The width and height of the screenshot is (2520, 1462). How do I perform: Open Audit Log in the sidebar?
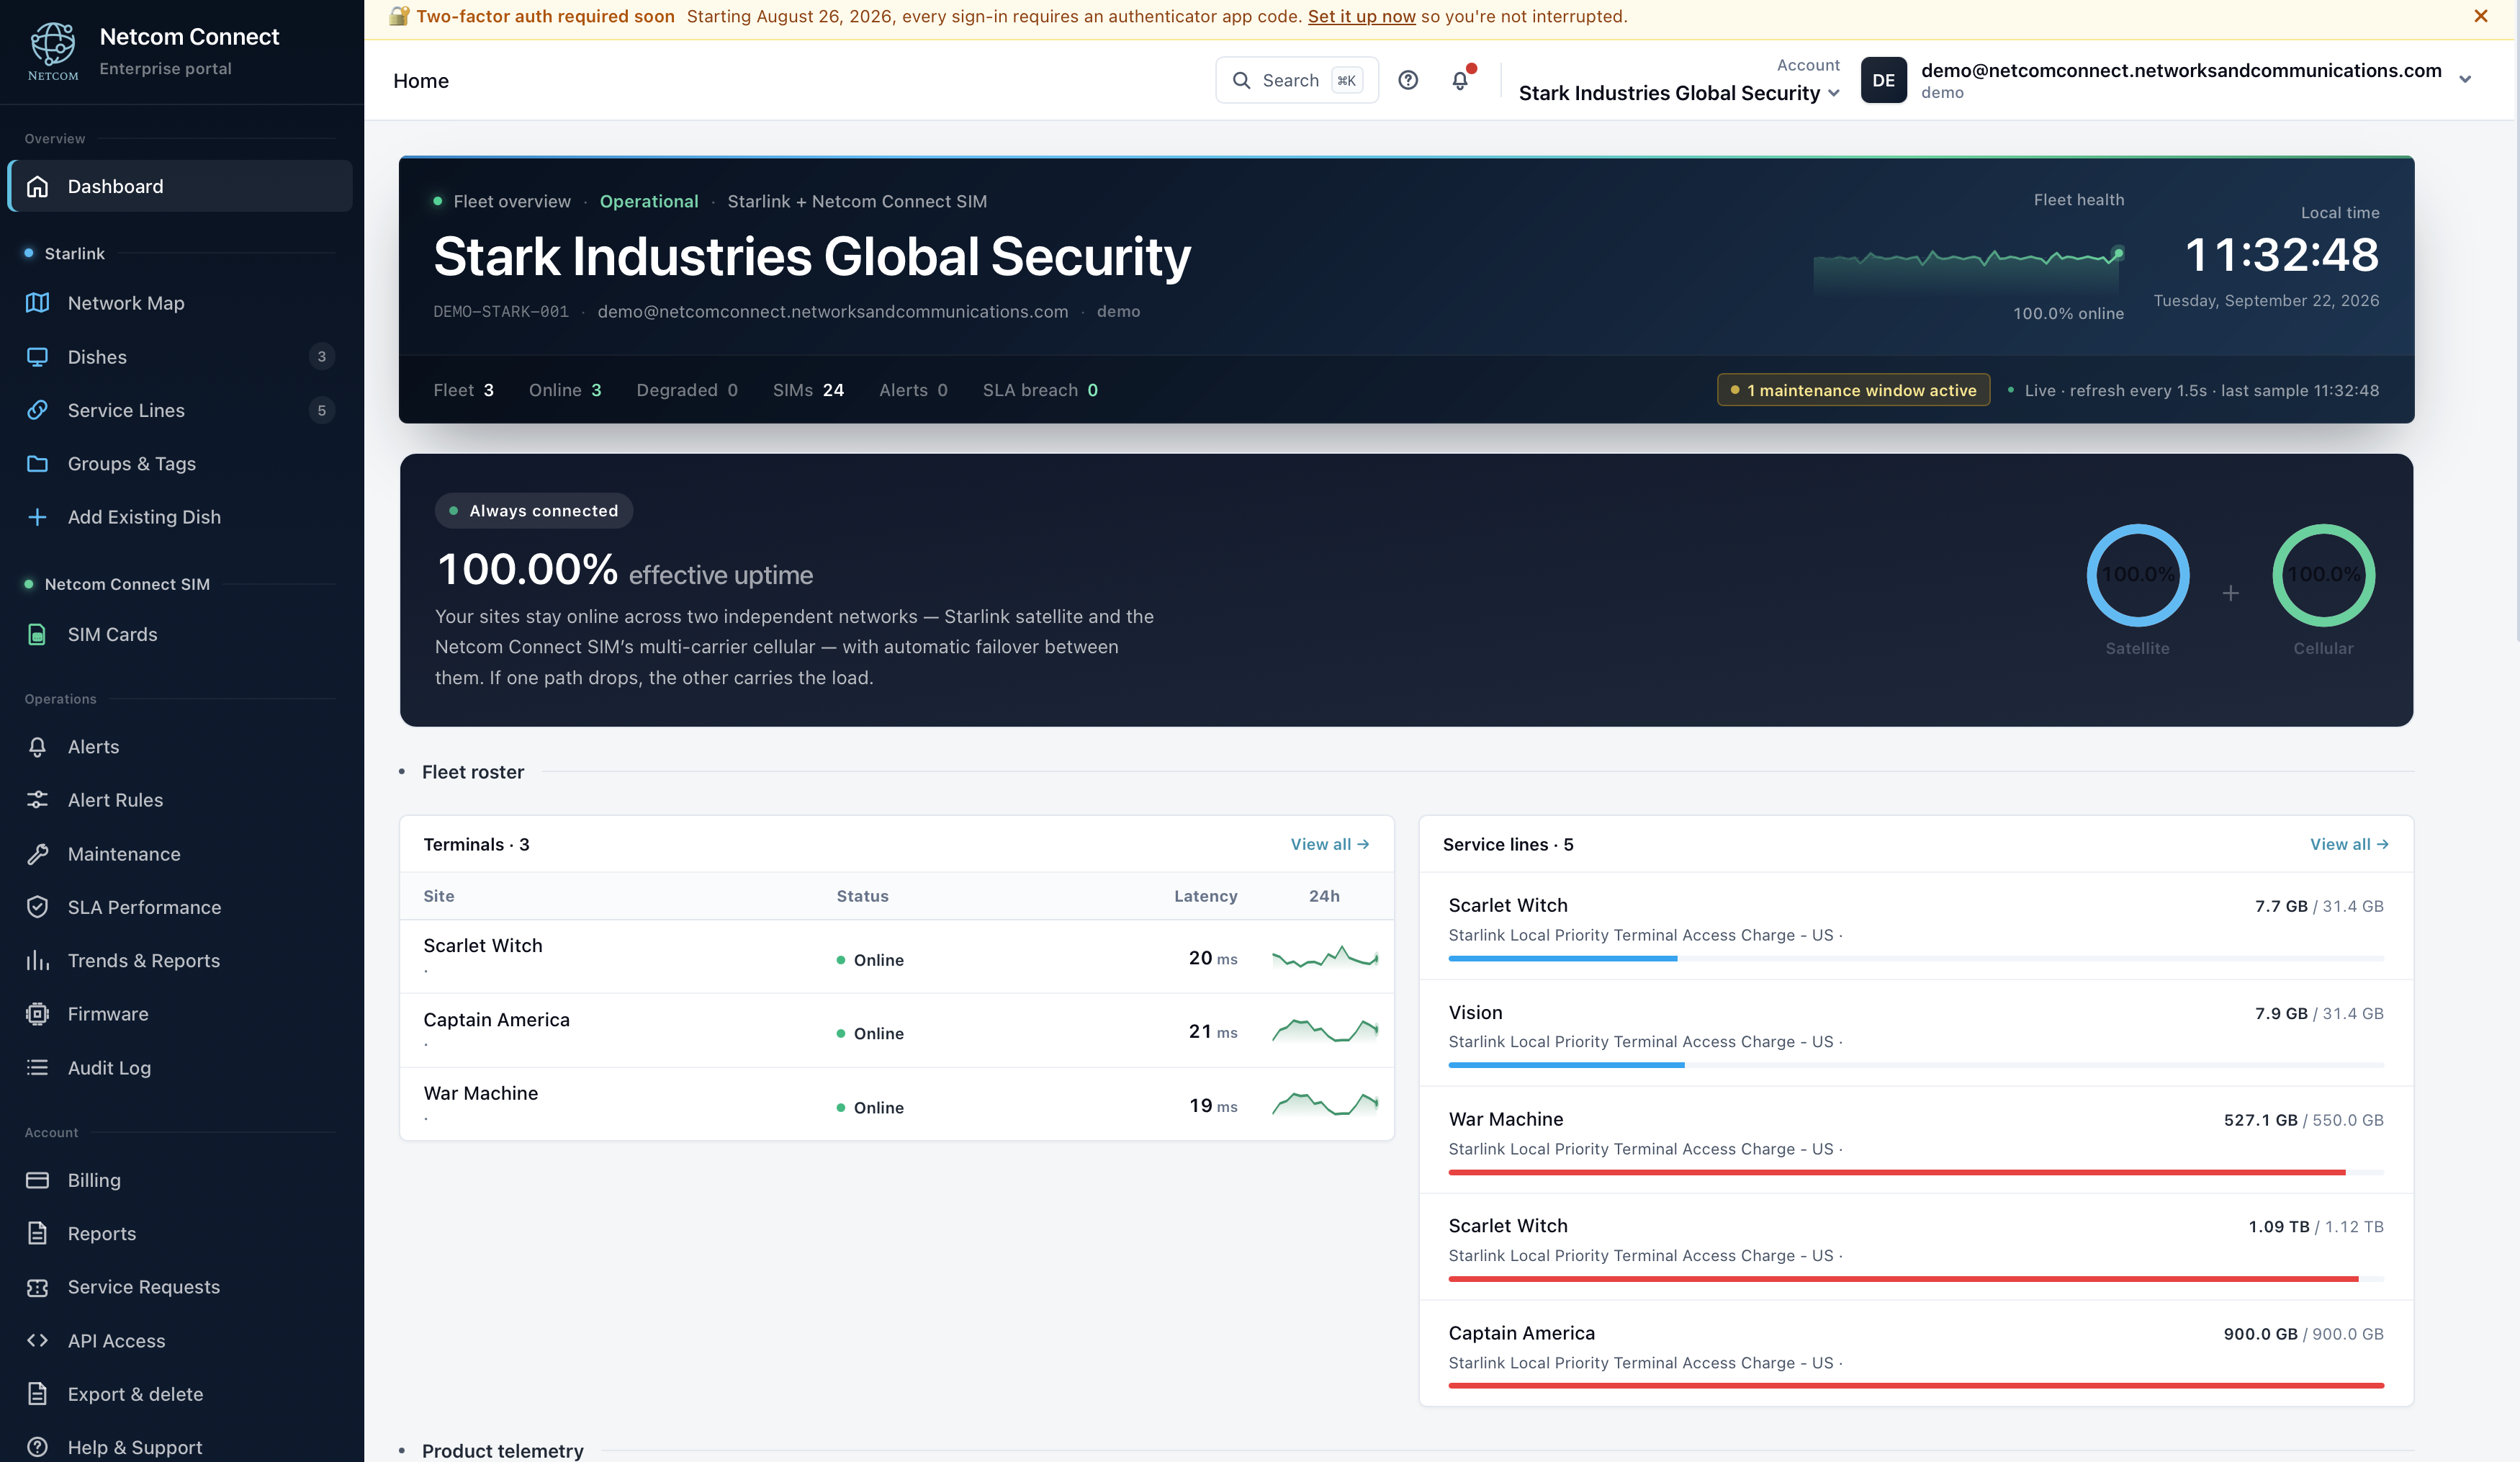[x=180, y=1068]
